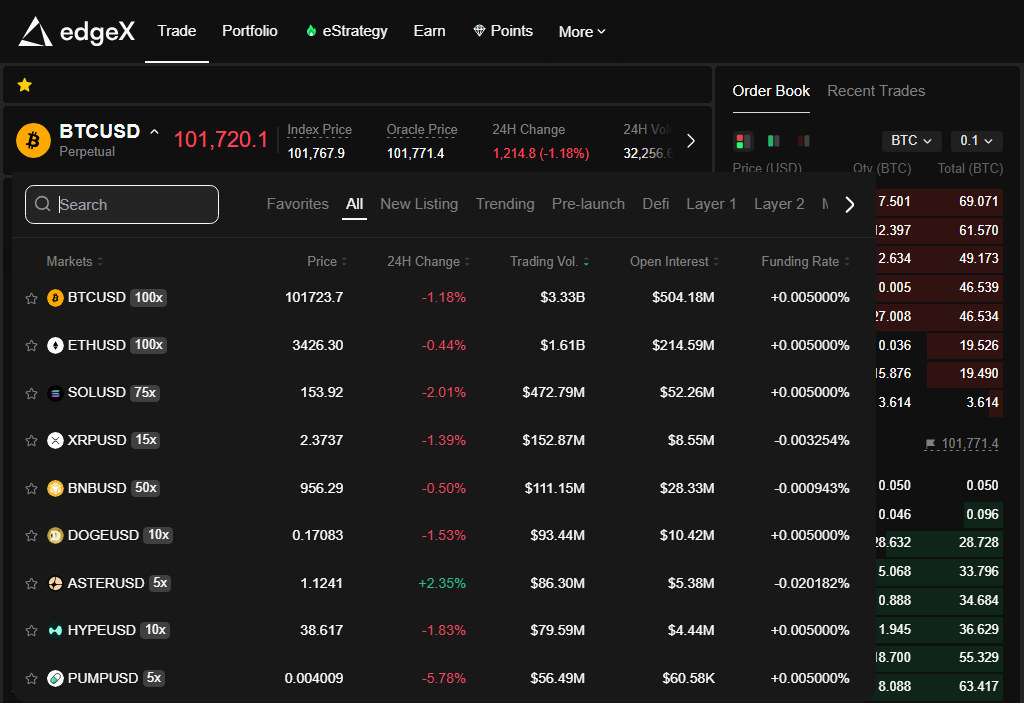Open the More menu dropdown

tap(582, 32)
